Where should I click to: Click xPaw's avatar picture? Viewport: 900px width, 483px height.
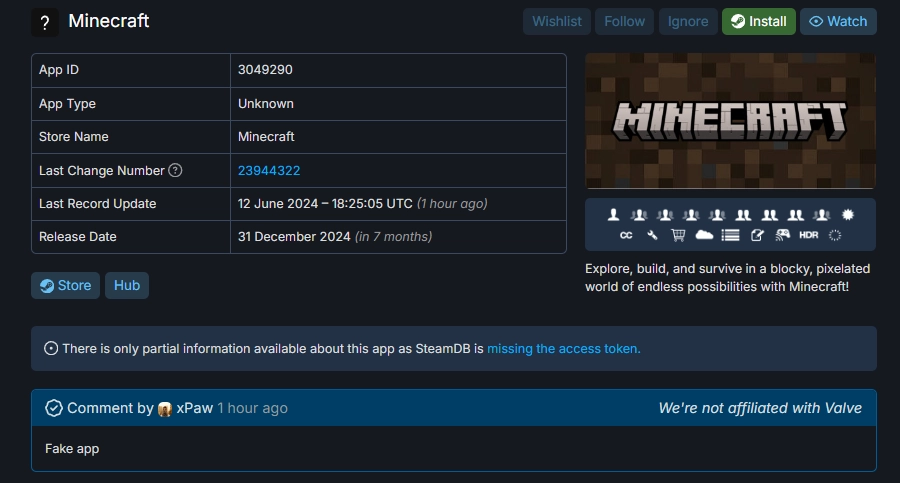165,409
